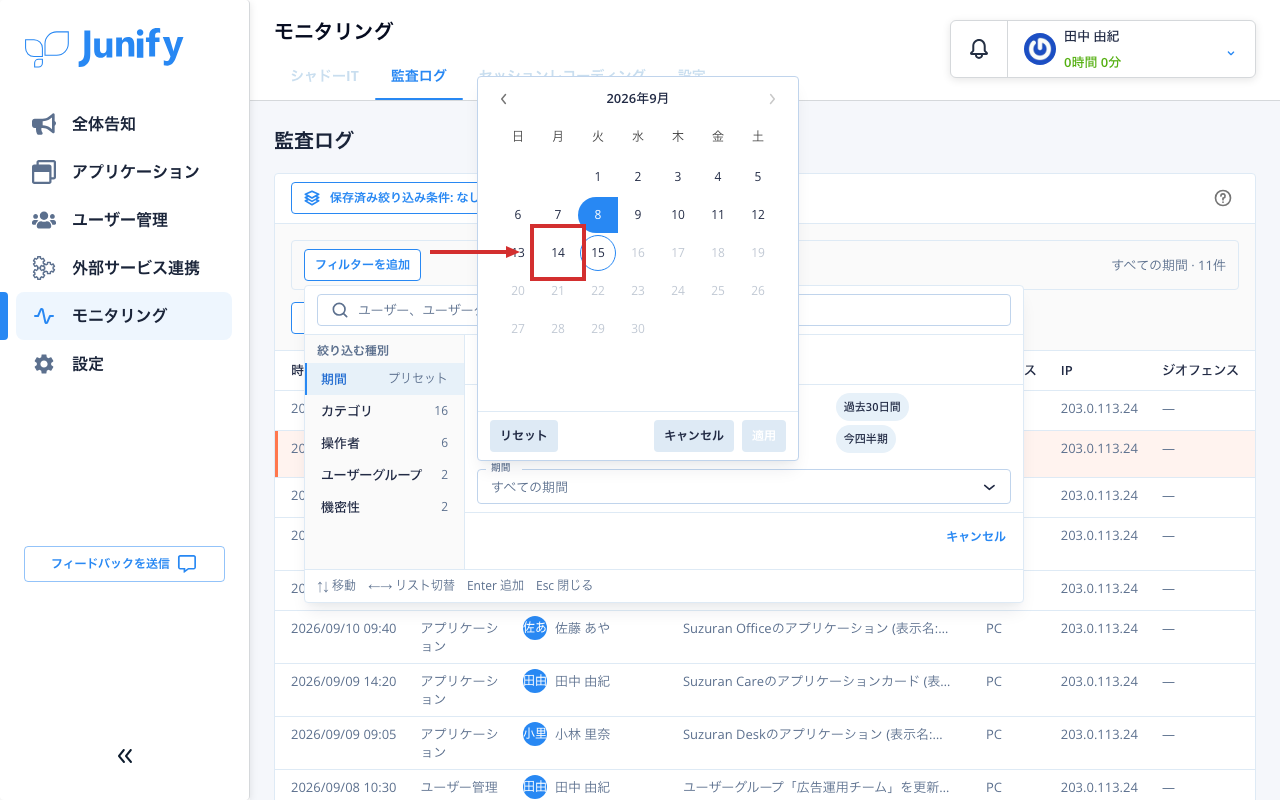Click the 小里 avatar for 小林 里奈
The height and width of the screenshot is (800, 1280).
[x=535, y=734]
